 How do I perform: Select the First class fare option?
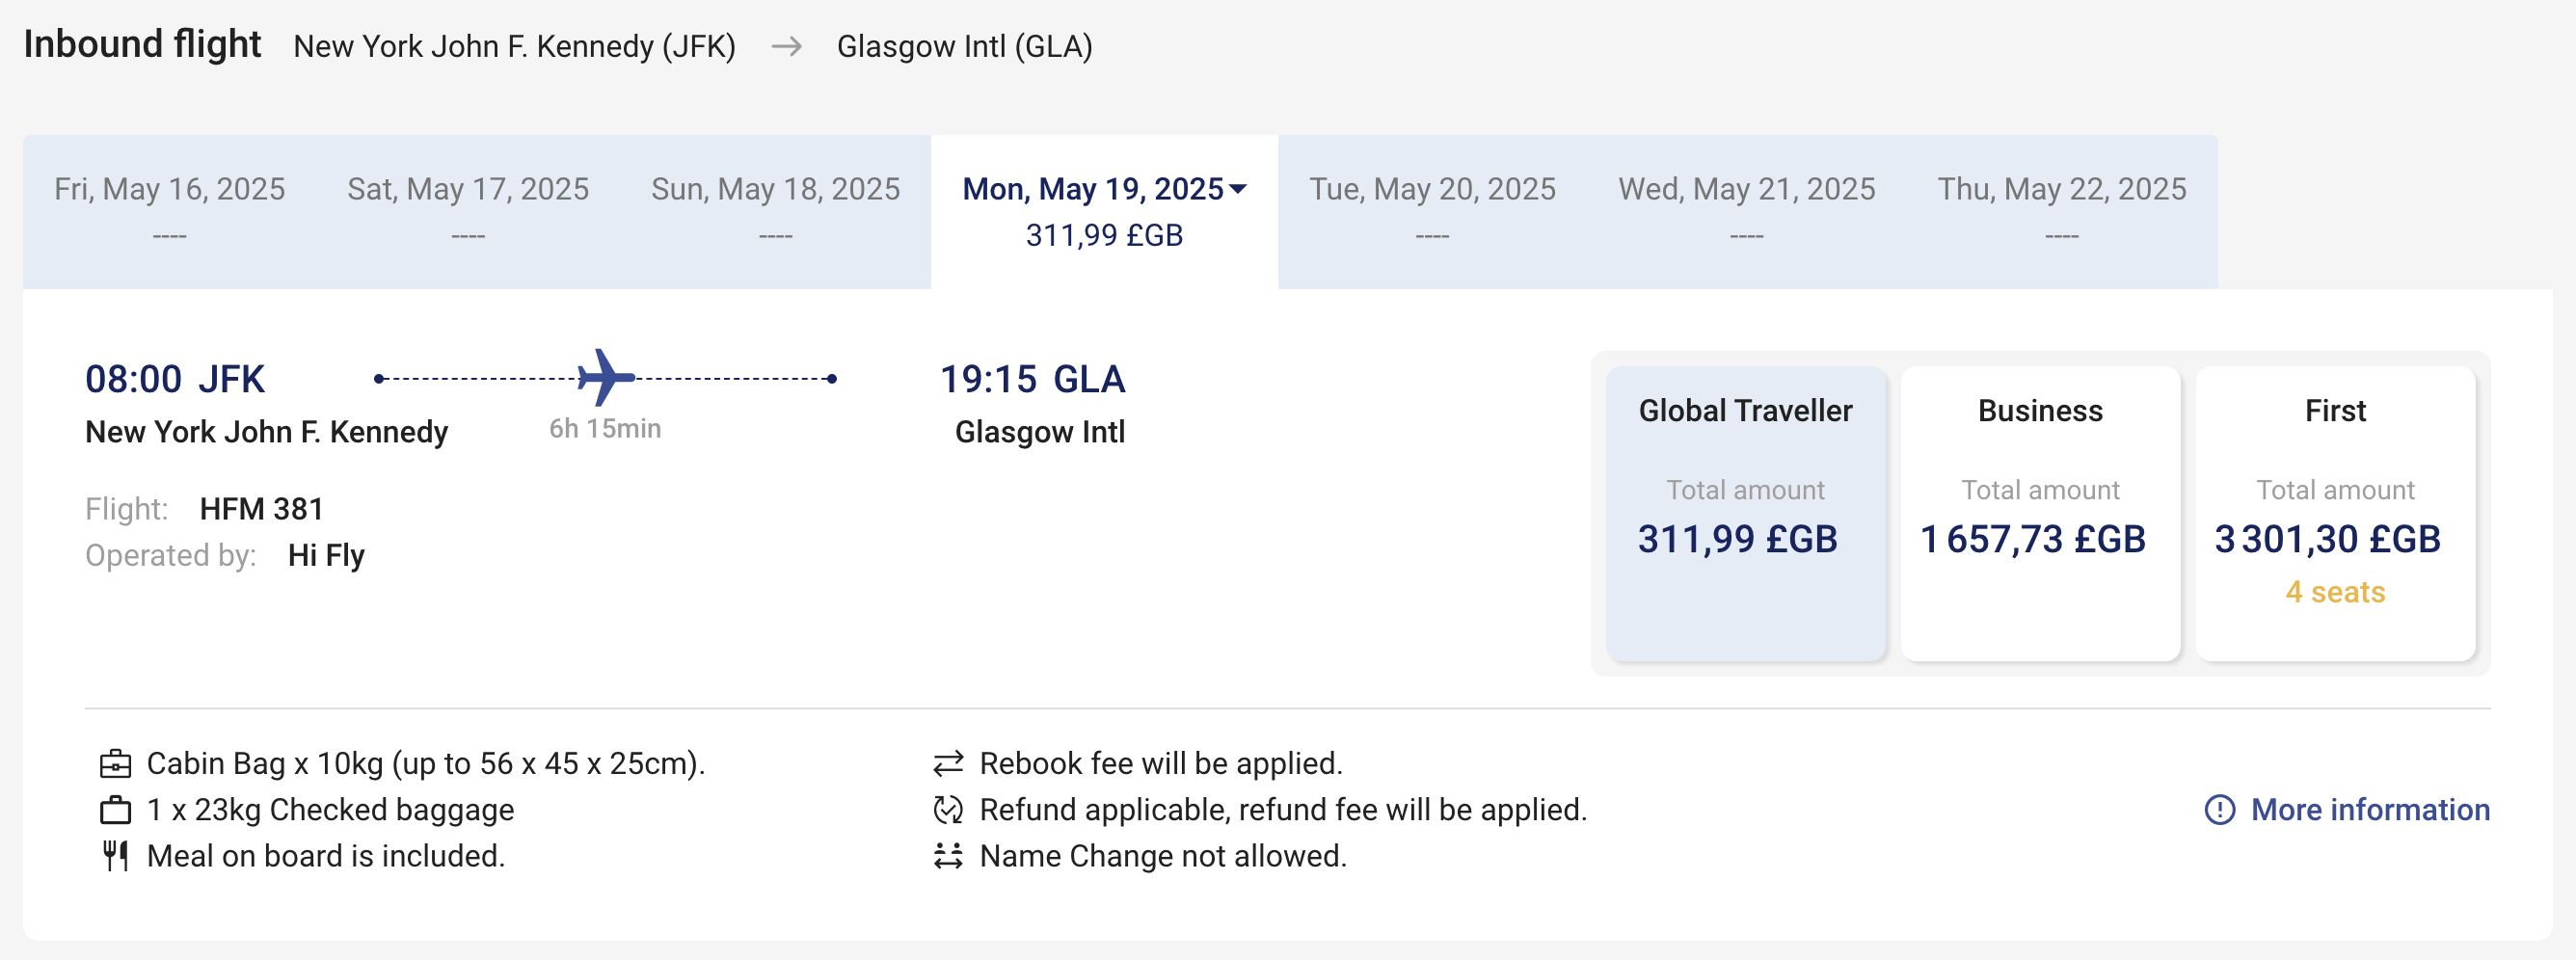click(x=2335, y=513)
